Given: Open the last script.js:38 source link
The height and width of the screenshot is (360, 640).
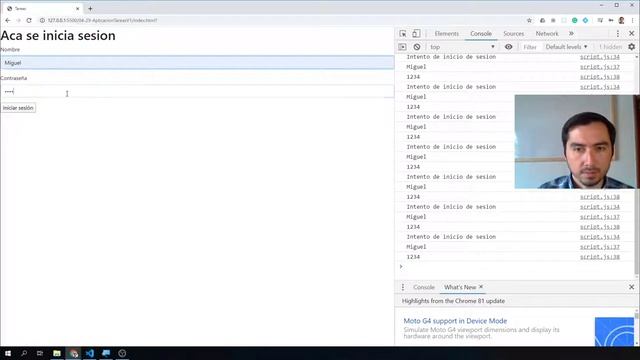Looking at the screenshot, I should click(600, 257).
